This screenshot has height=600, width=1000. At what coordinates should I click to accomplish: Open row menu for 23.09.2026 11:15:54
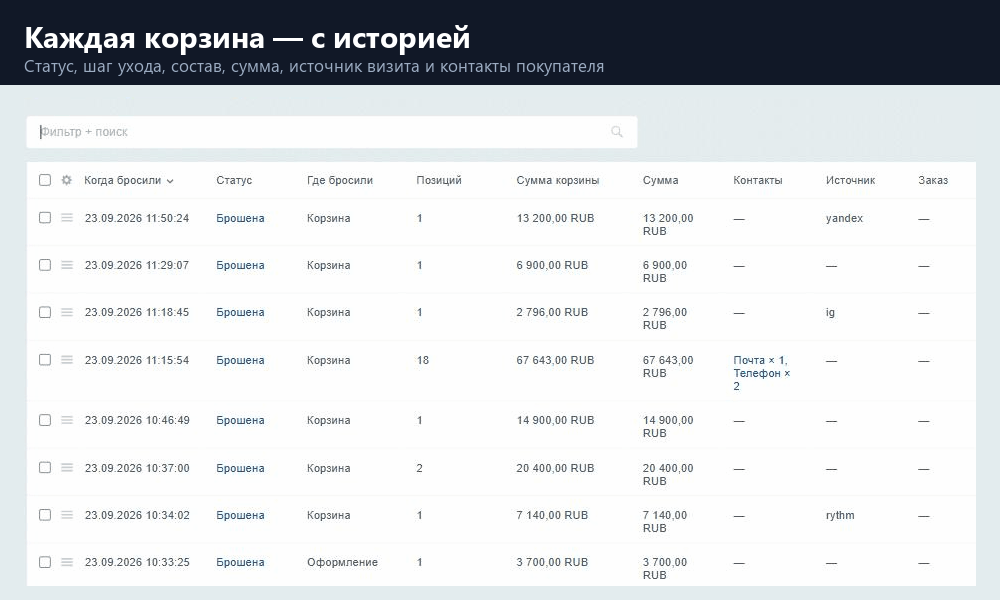click(x=67, y=360)
